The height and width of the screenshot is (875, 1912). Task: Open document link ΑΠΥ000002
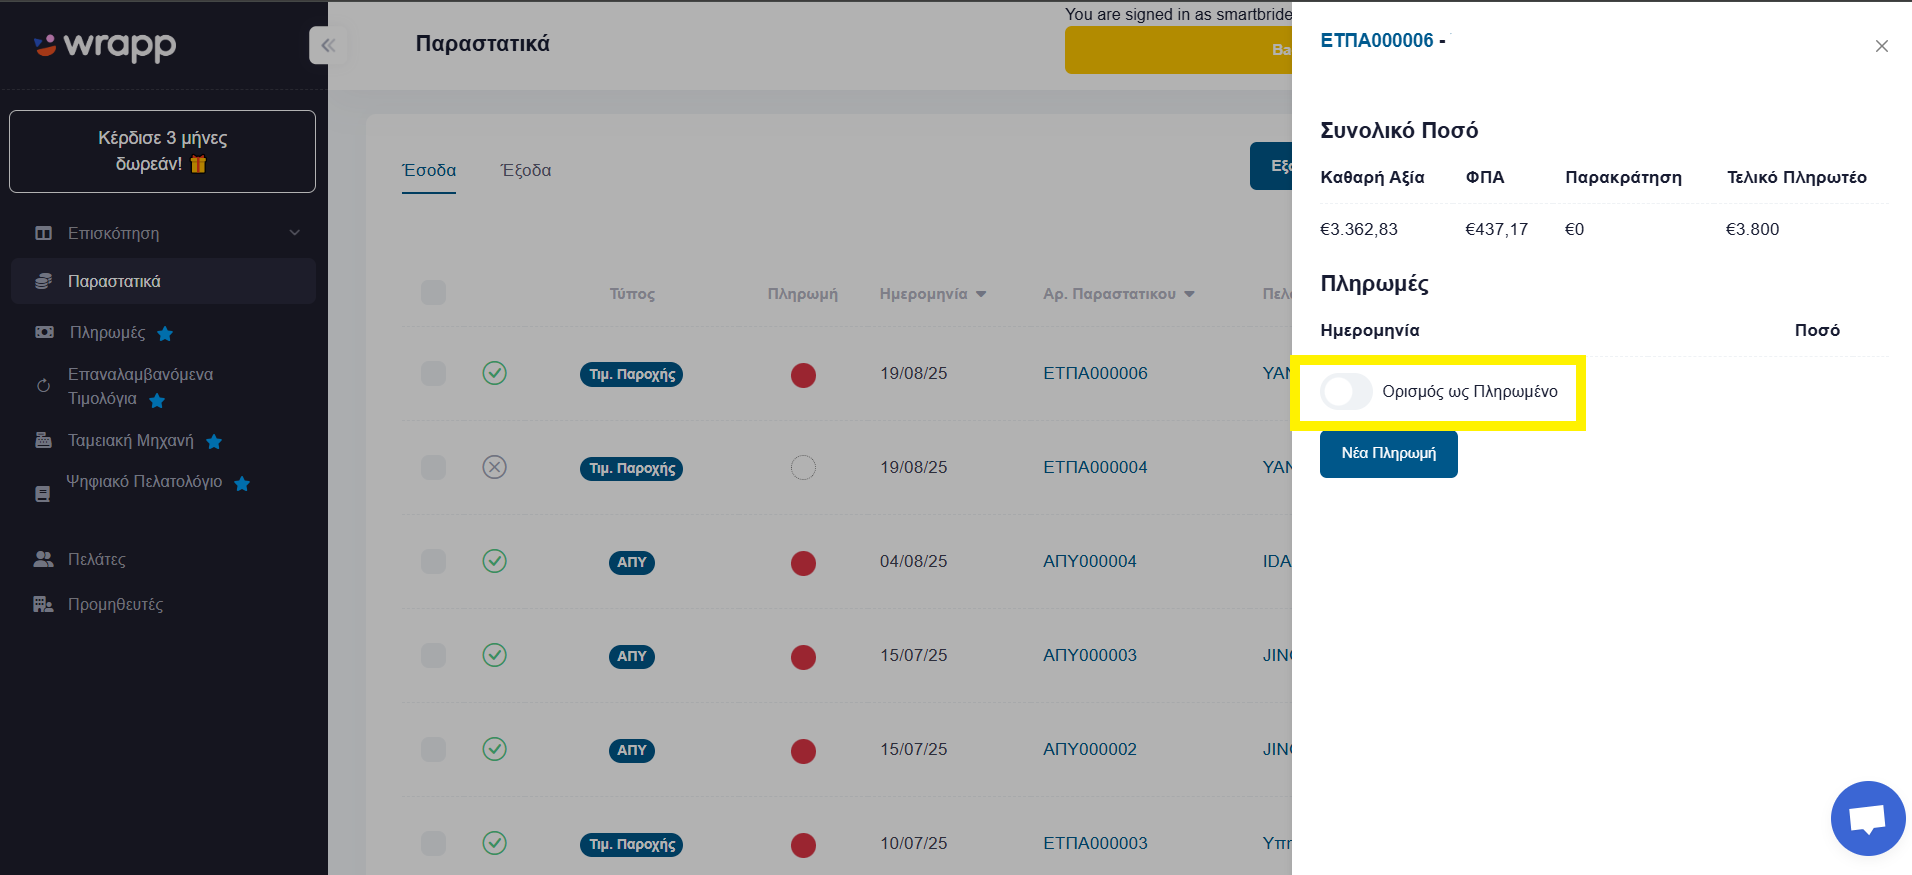(1089, 749)
